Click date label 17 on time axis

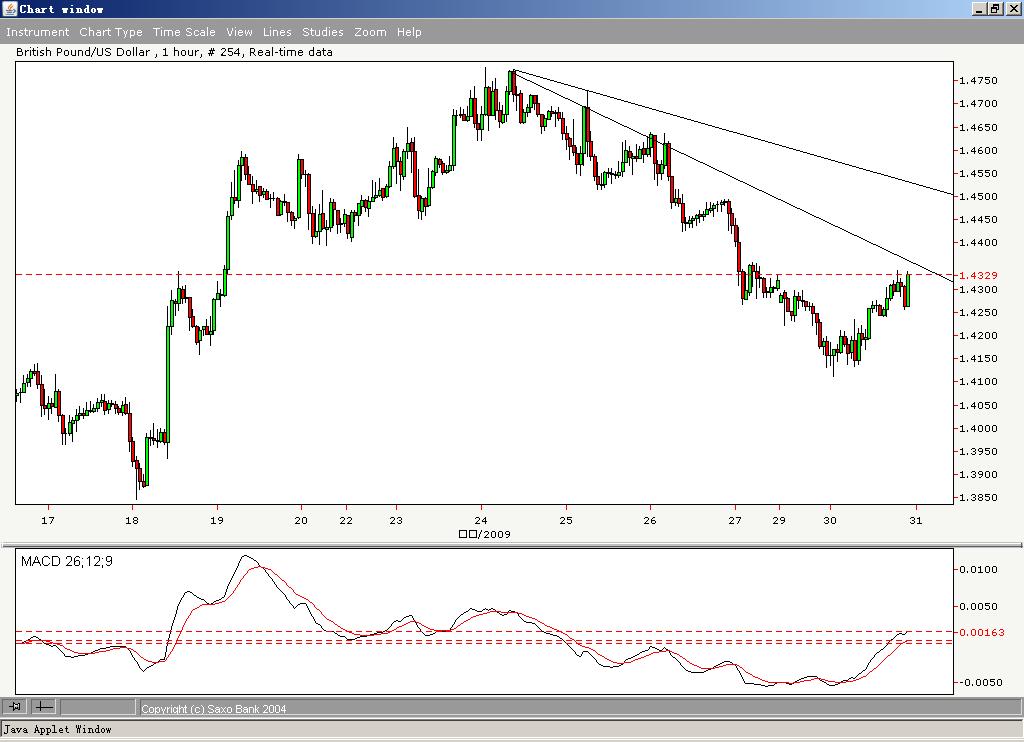[48, 521]
